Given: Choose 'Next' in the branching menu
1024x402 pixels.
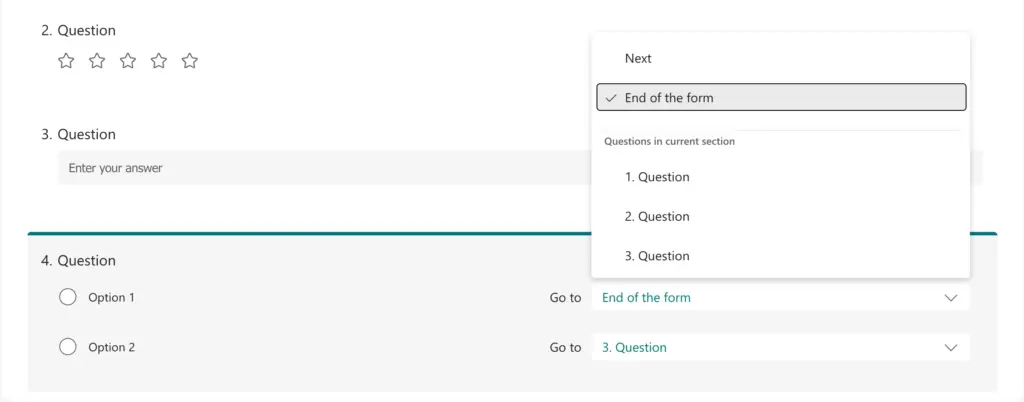Looking at the screenshot, I should tap(639, 59).
